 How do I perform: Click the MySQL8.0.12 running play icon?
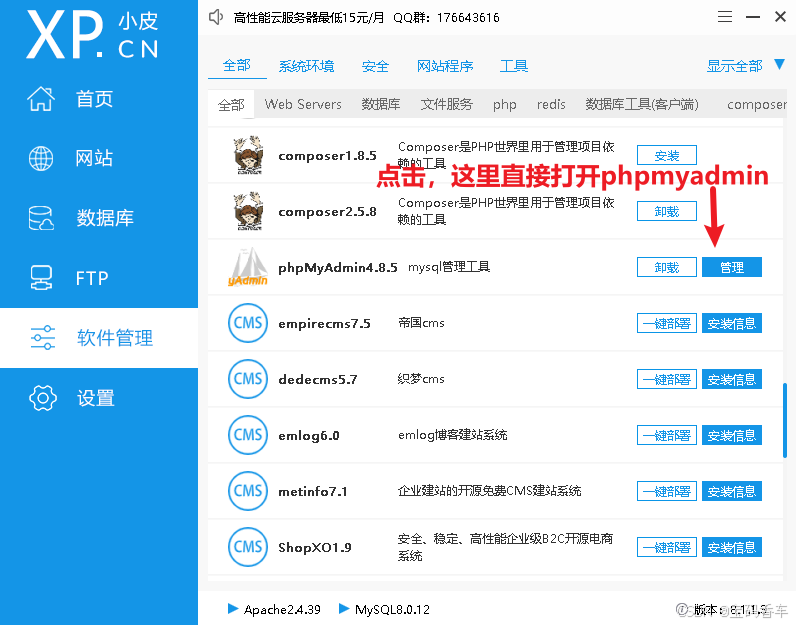click(344, 608)
